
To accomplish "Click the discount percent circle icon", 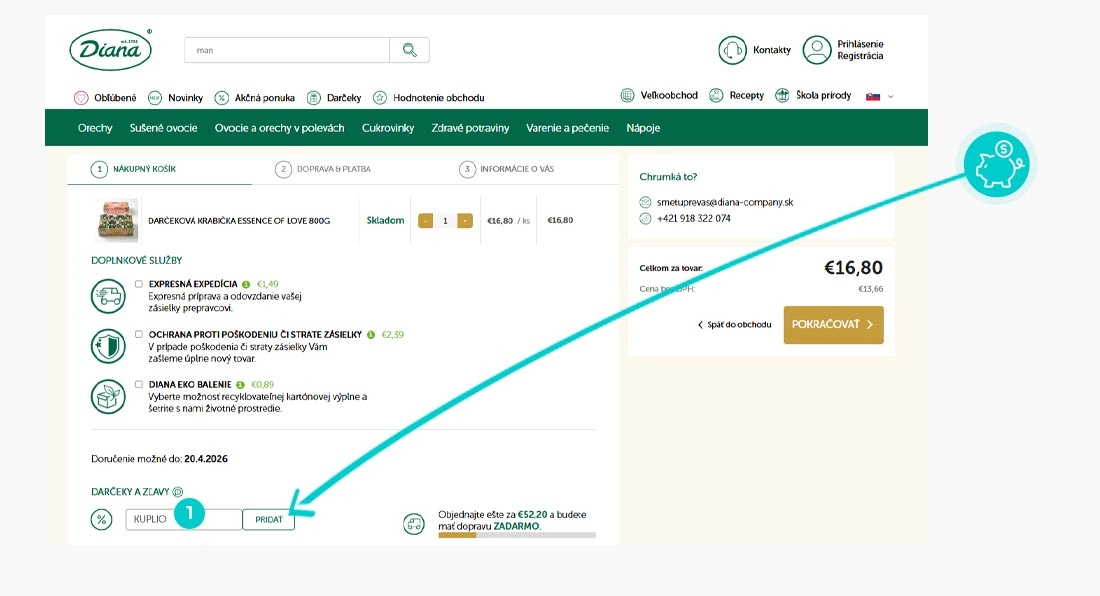I will coord(102,520).
